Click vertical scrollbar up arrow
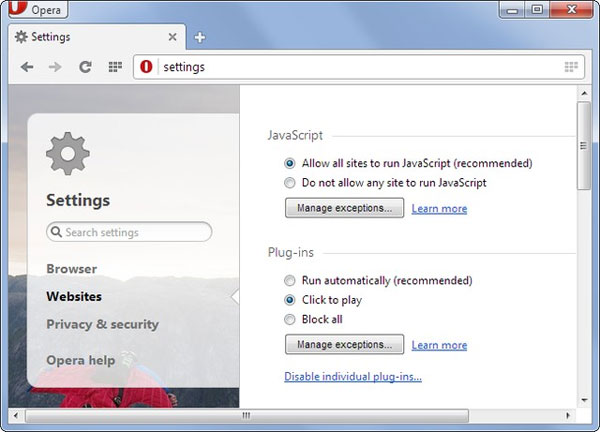600x432 pixels. coord(584,93)
